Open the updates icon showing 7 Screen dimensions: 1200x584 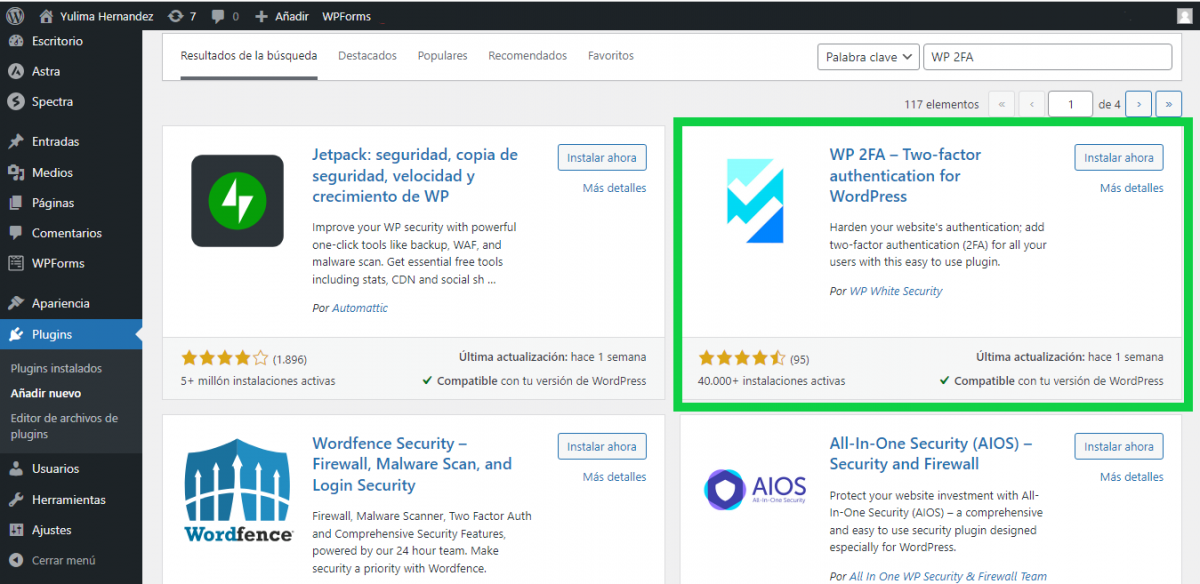point(181,16)
